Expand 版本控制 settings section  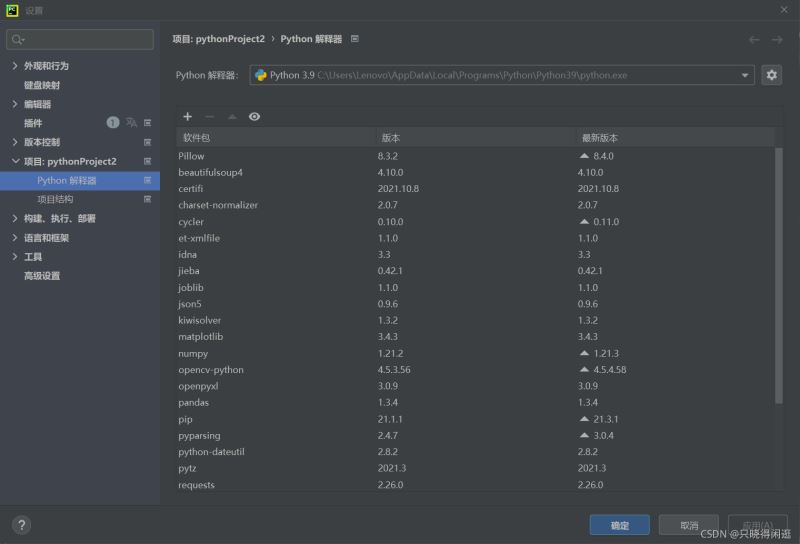coord(15,142)
